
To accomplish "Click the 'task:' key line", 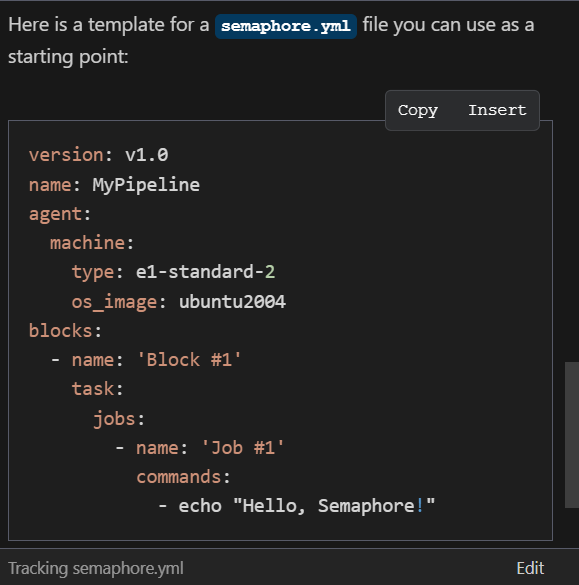I will click(97, 389).
